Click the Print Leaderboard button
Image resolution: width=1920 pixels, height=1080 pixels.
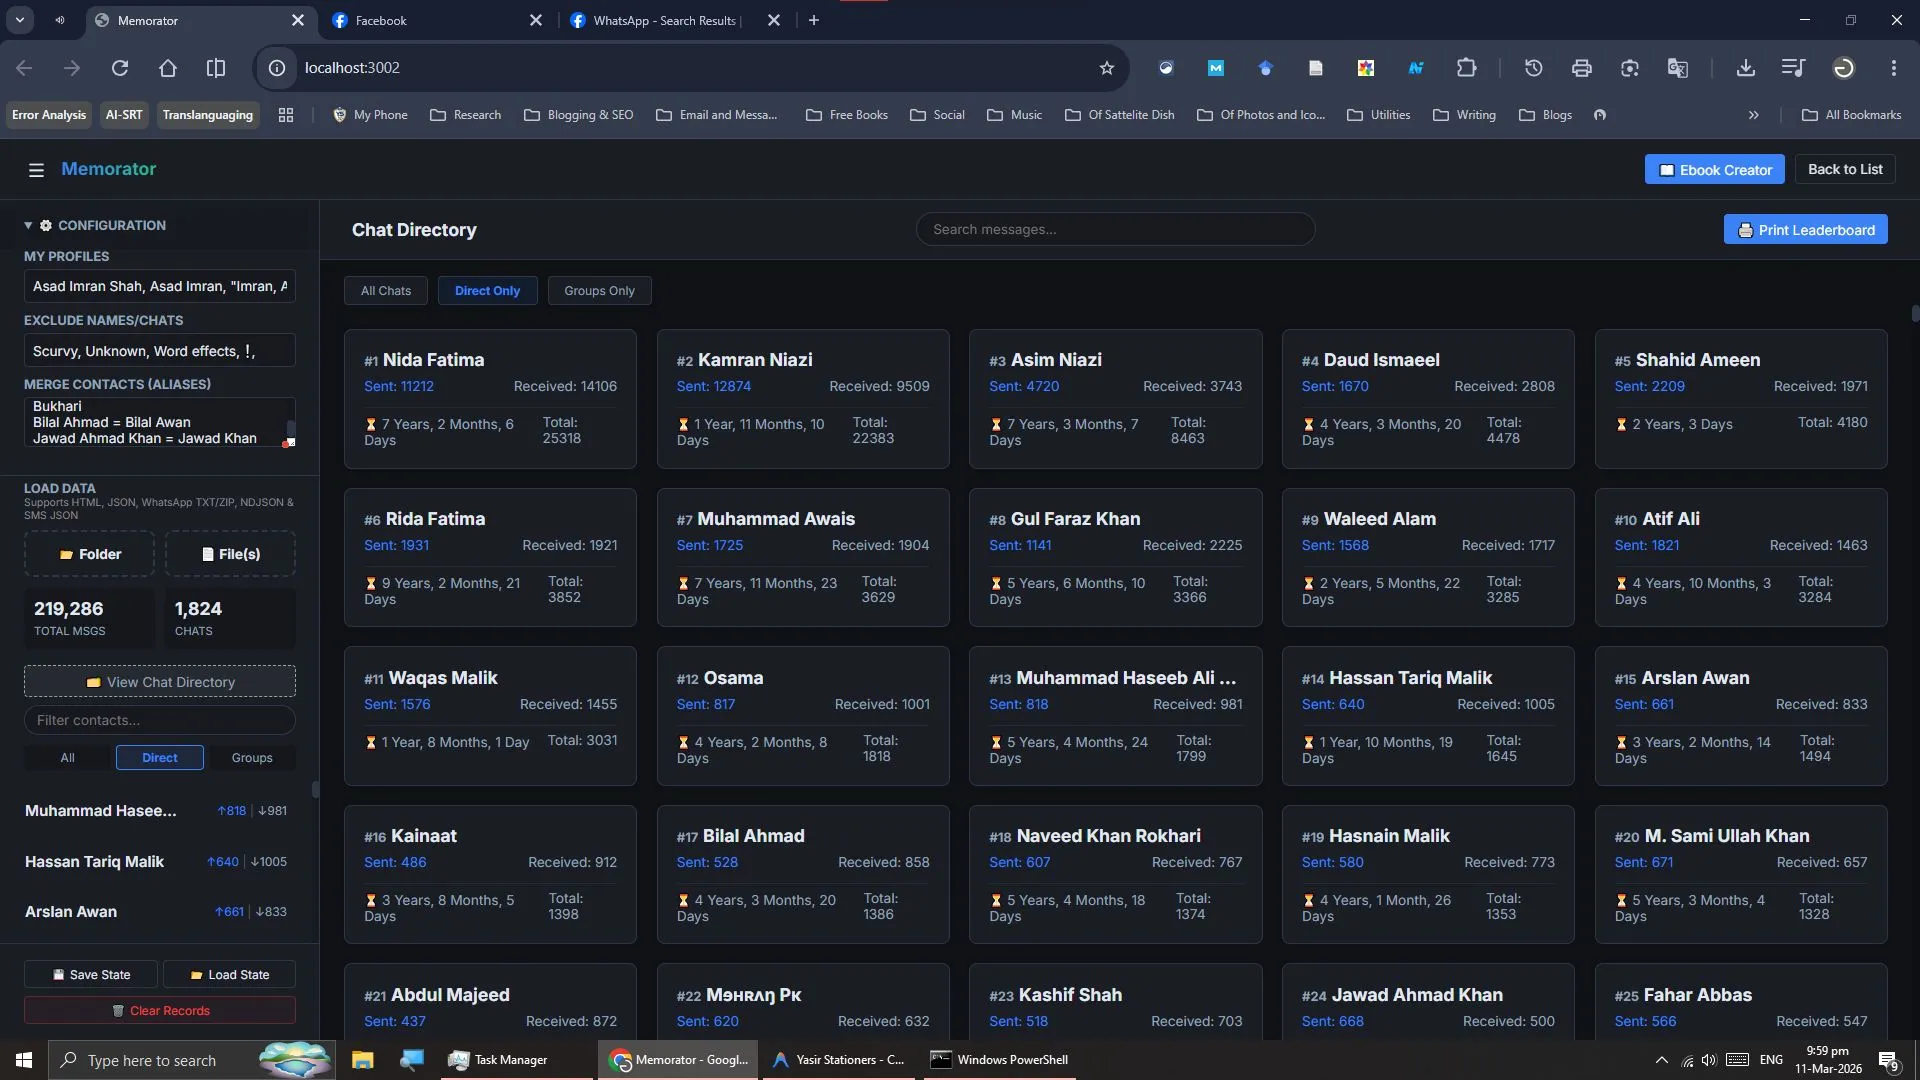coord(1805,230)
